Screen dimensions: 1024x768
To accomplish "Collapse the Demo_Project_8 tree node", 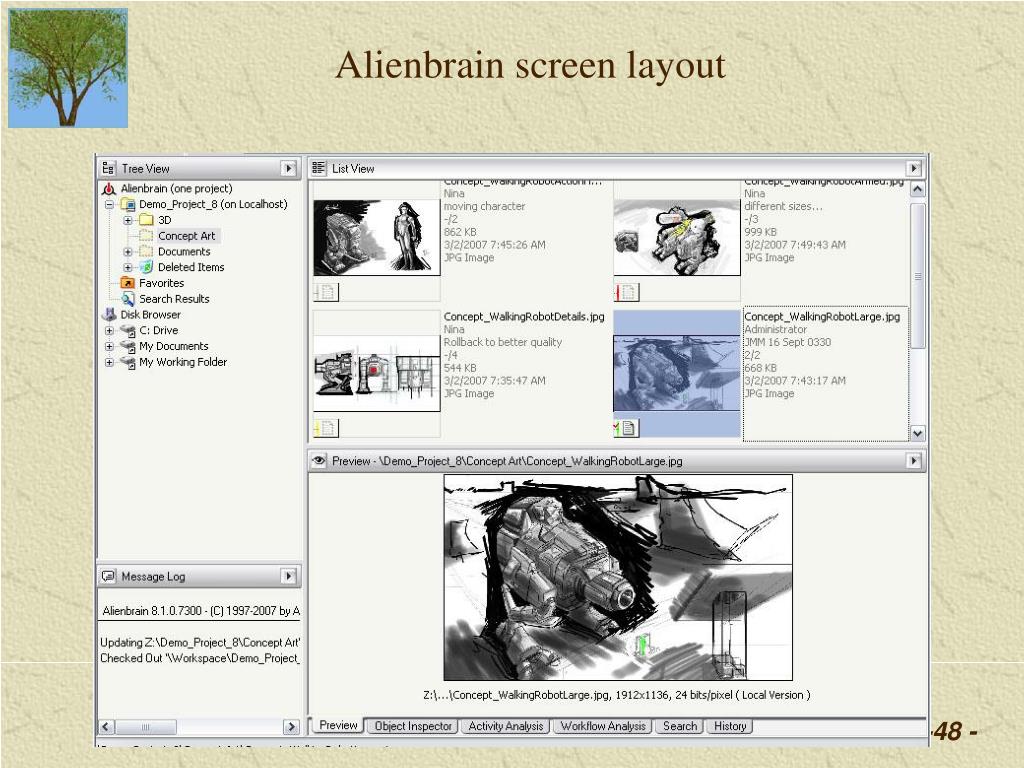I will click(110, 204).
